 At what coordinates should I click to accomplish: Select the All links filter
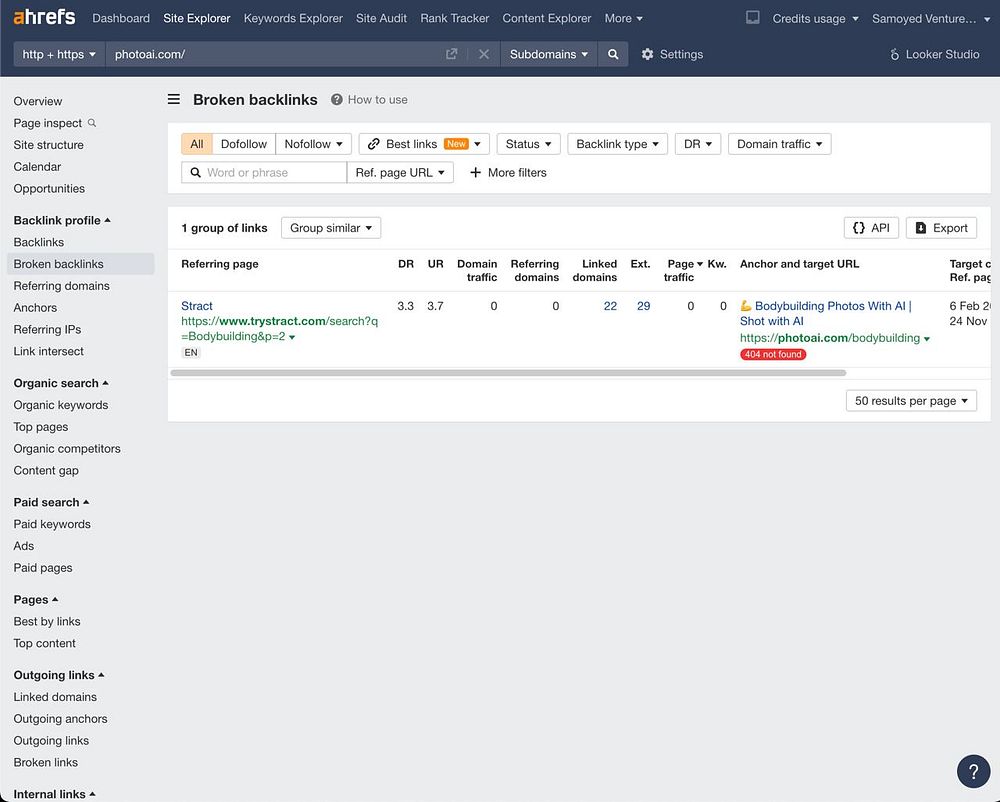196,144
